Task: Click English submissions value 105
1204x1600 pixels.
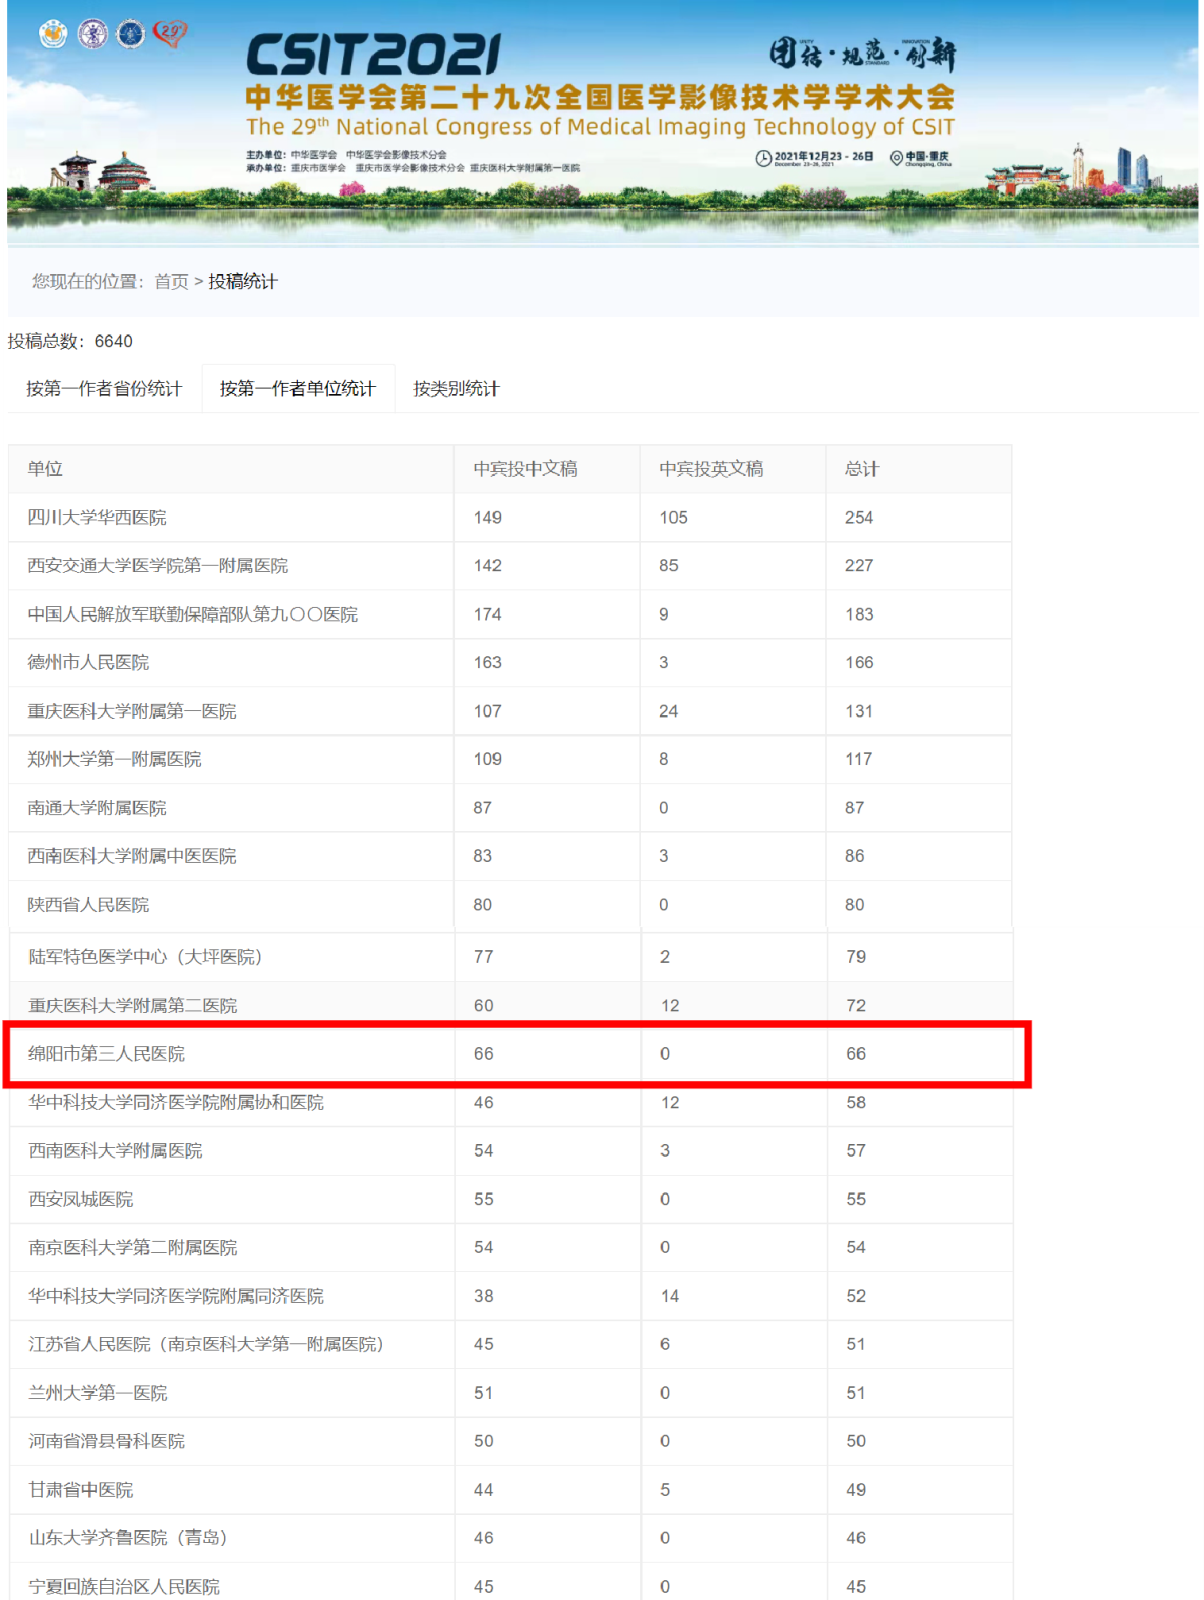Action: (x=674, y=518)
